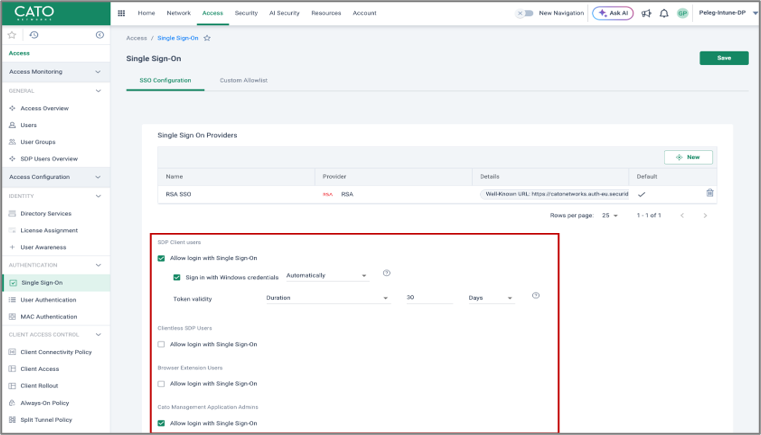Collapse the Access Monitoring section

[98, 72]
